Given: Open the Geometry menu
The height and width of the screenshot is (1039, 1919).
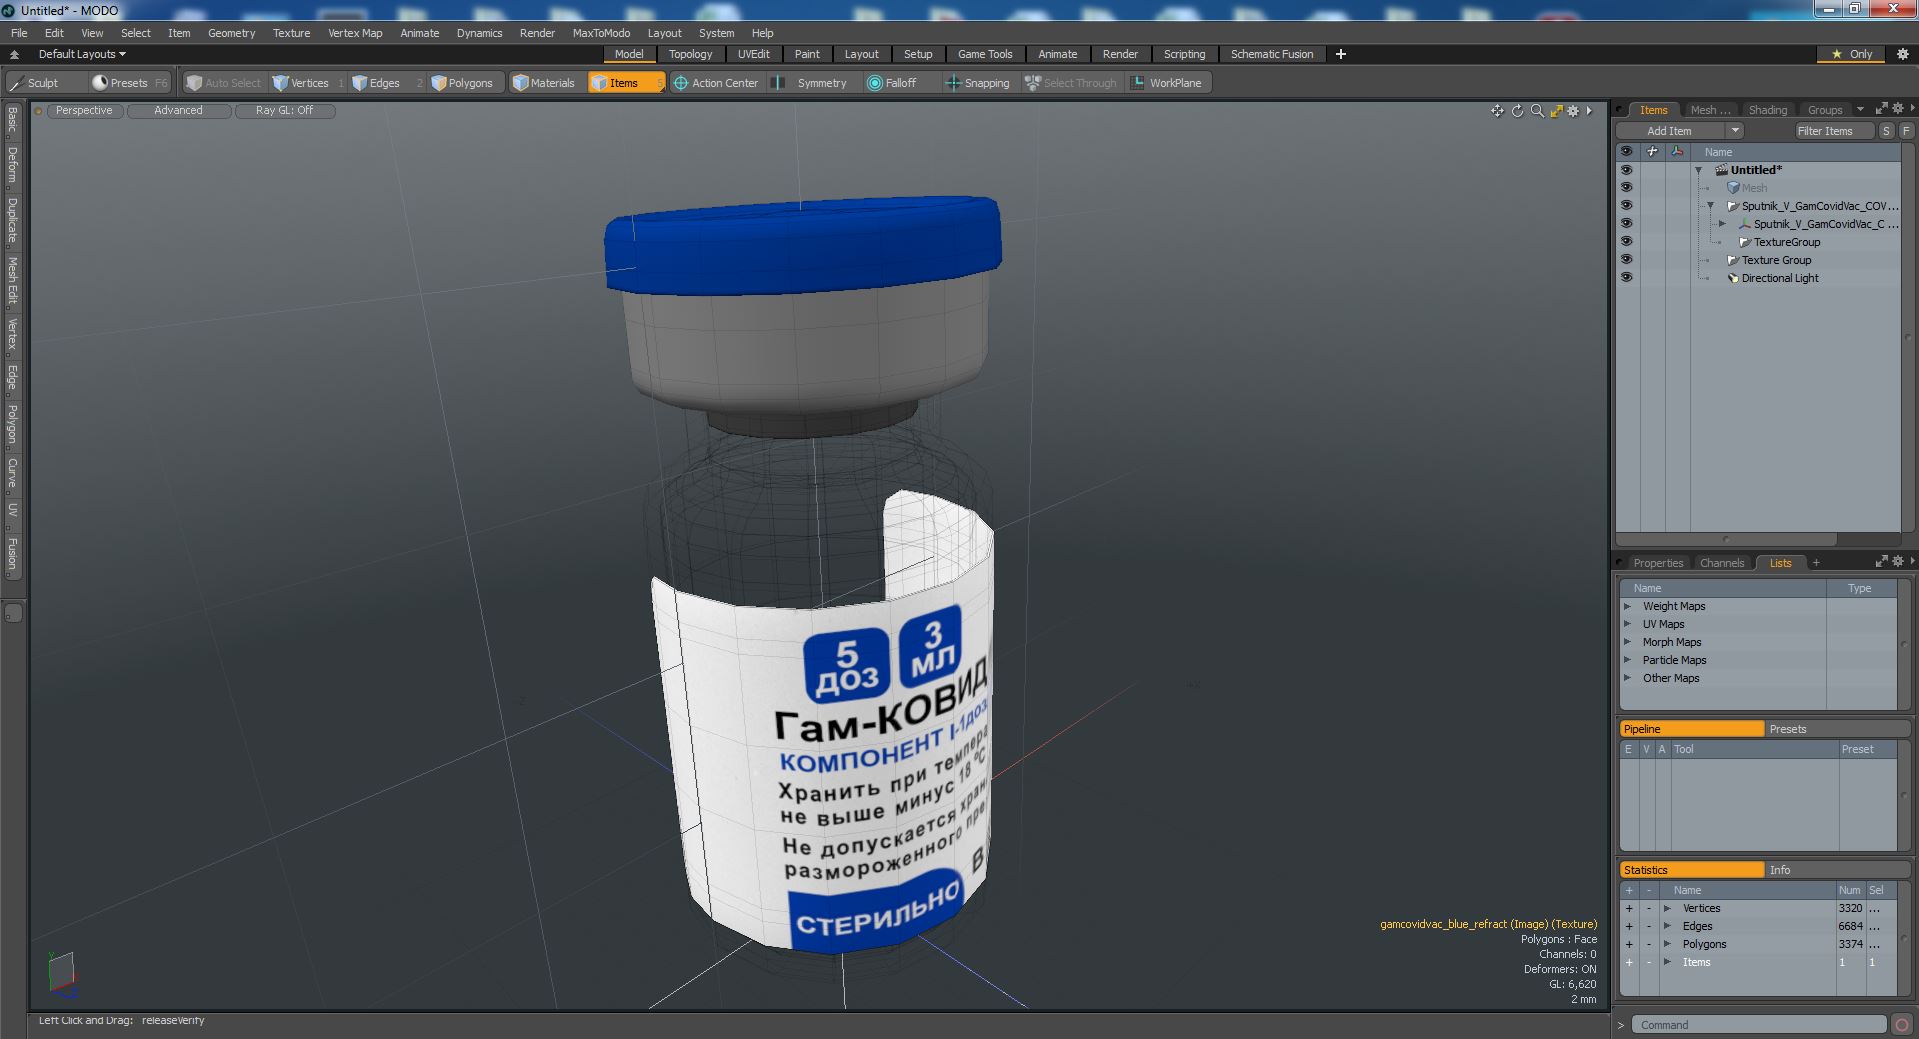Looking at the screenshot, I should pos(231,33).
